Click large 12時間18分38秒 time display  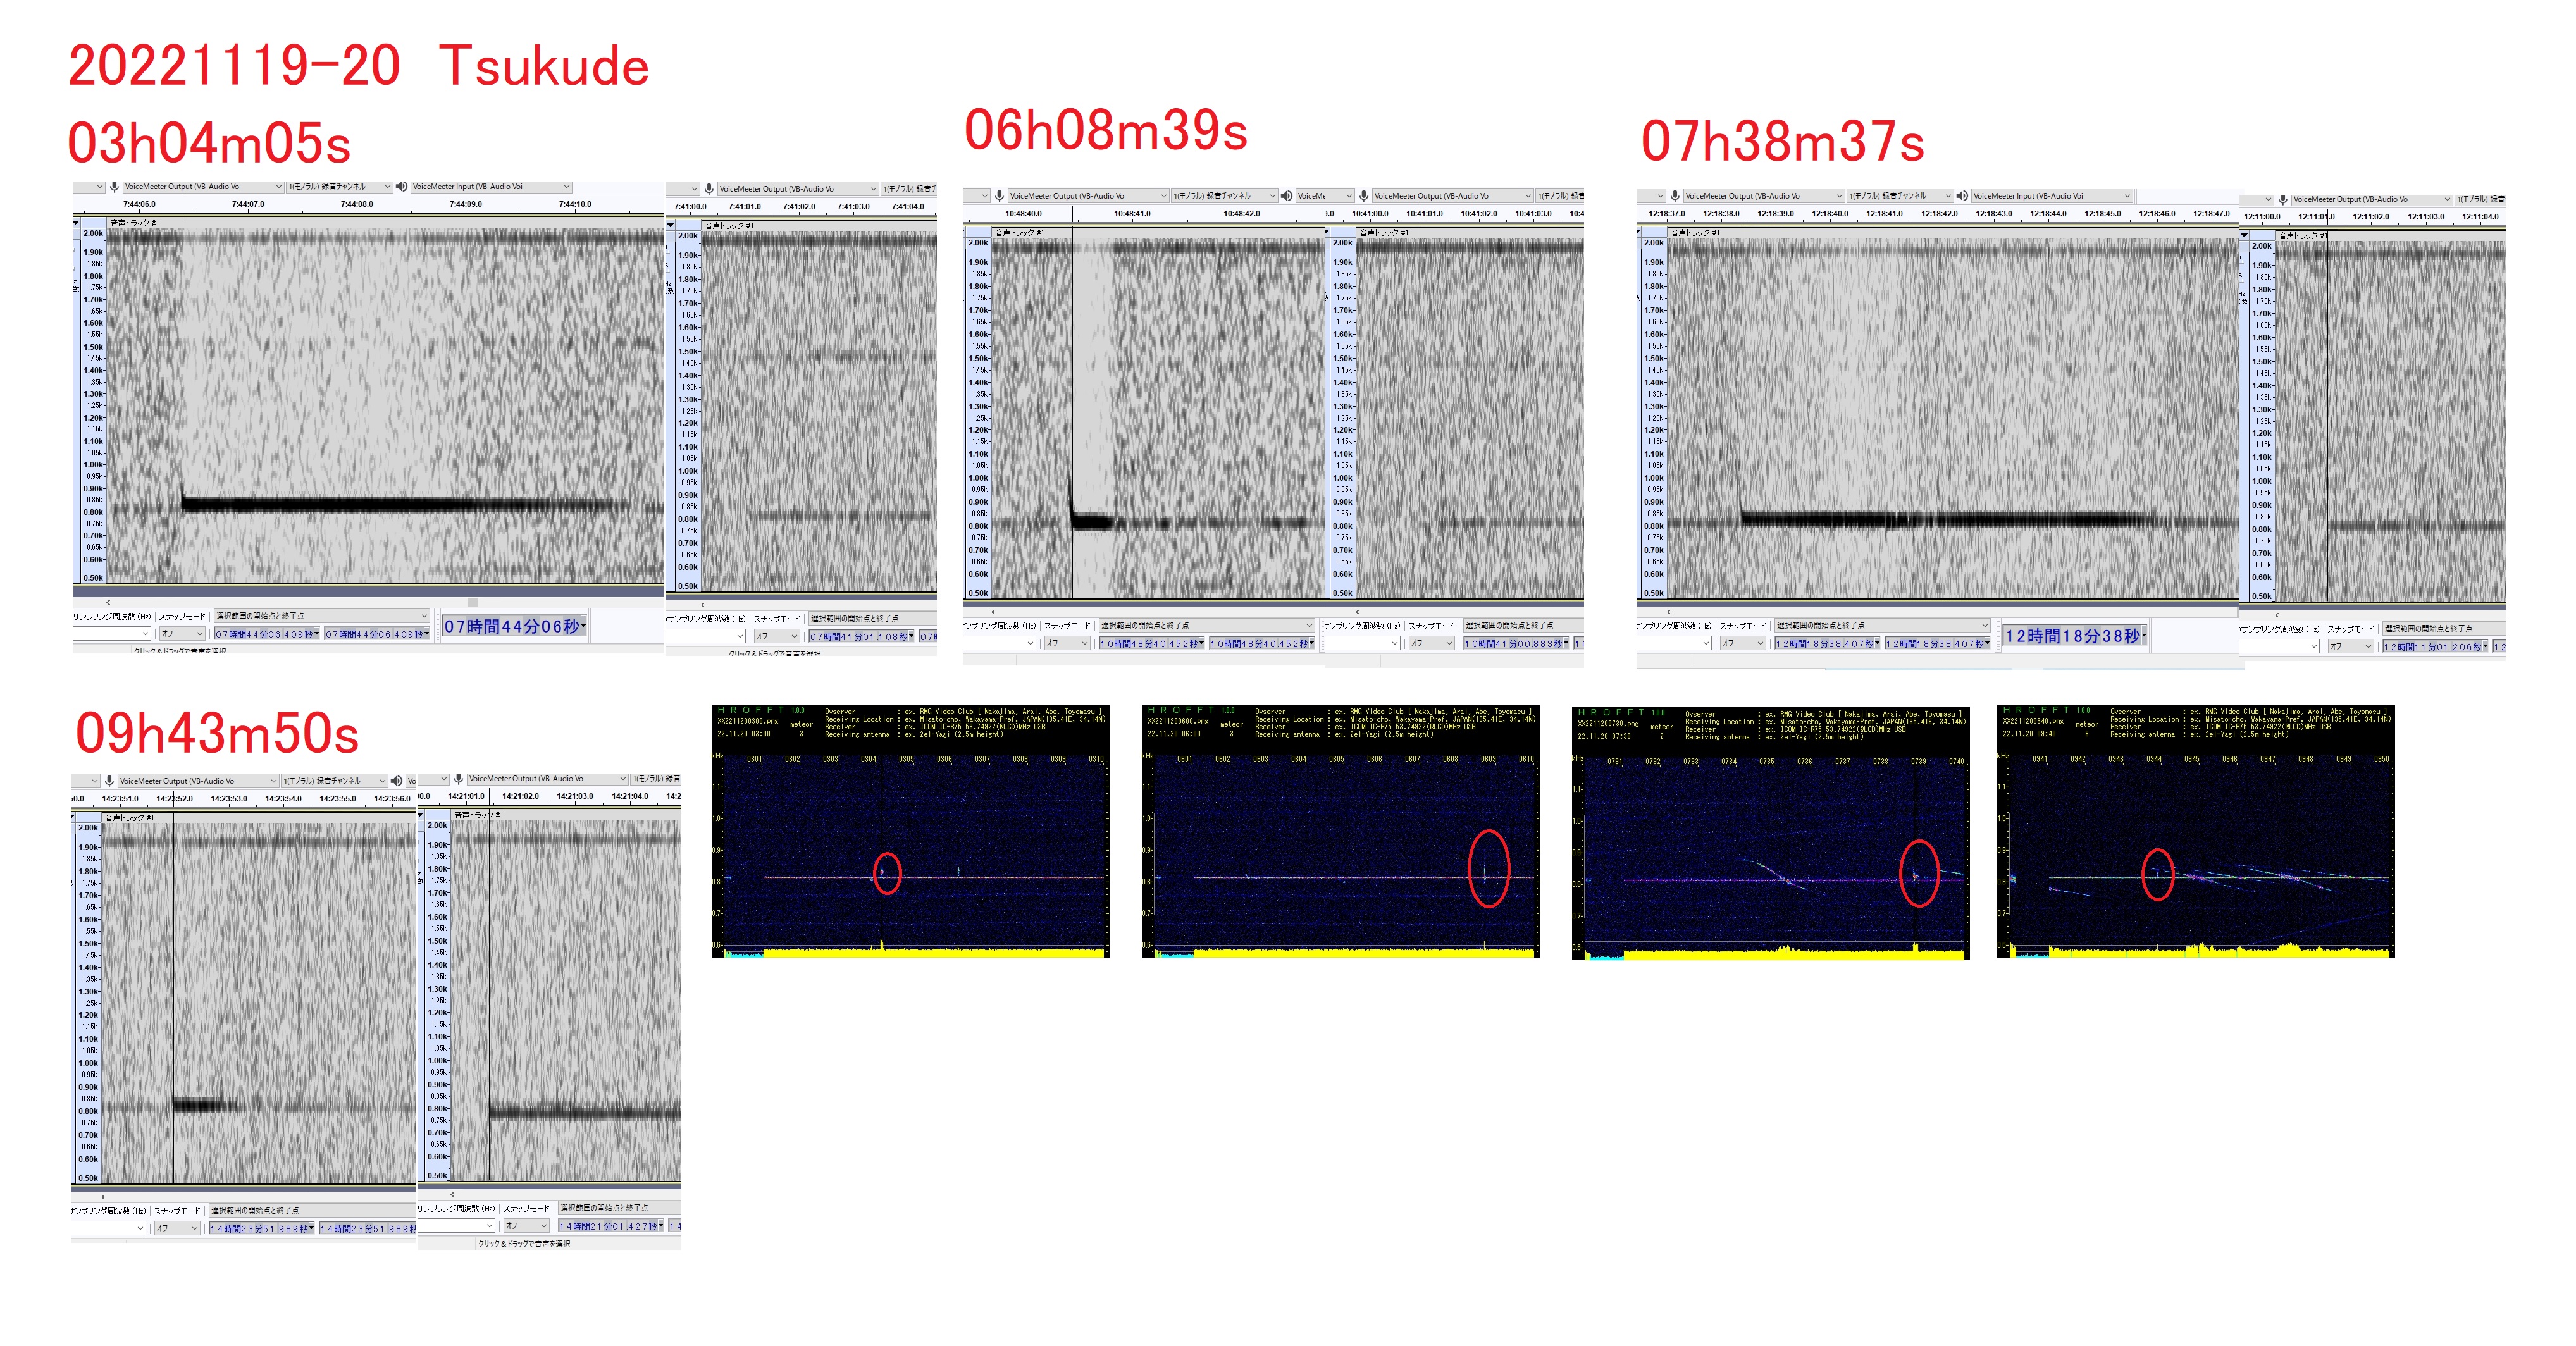point(2074,636)
